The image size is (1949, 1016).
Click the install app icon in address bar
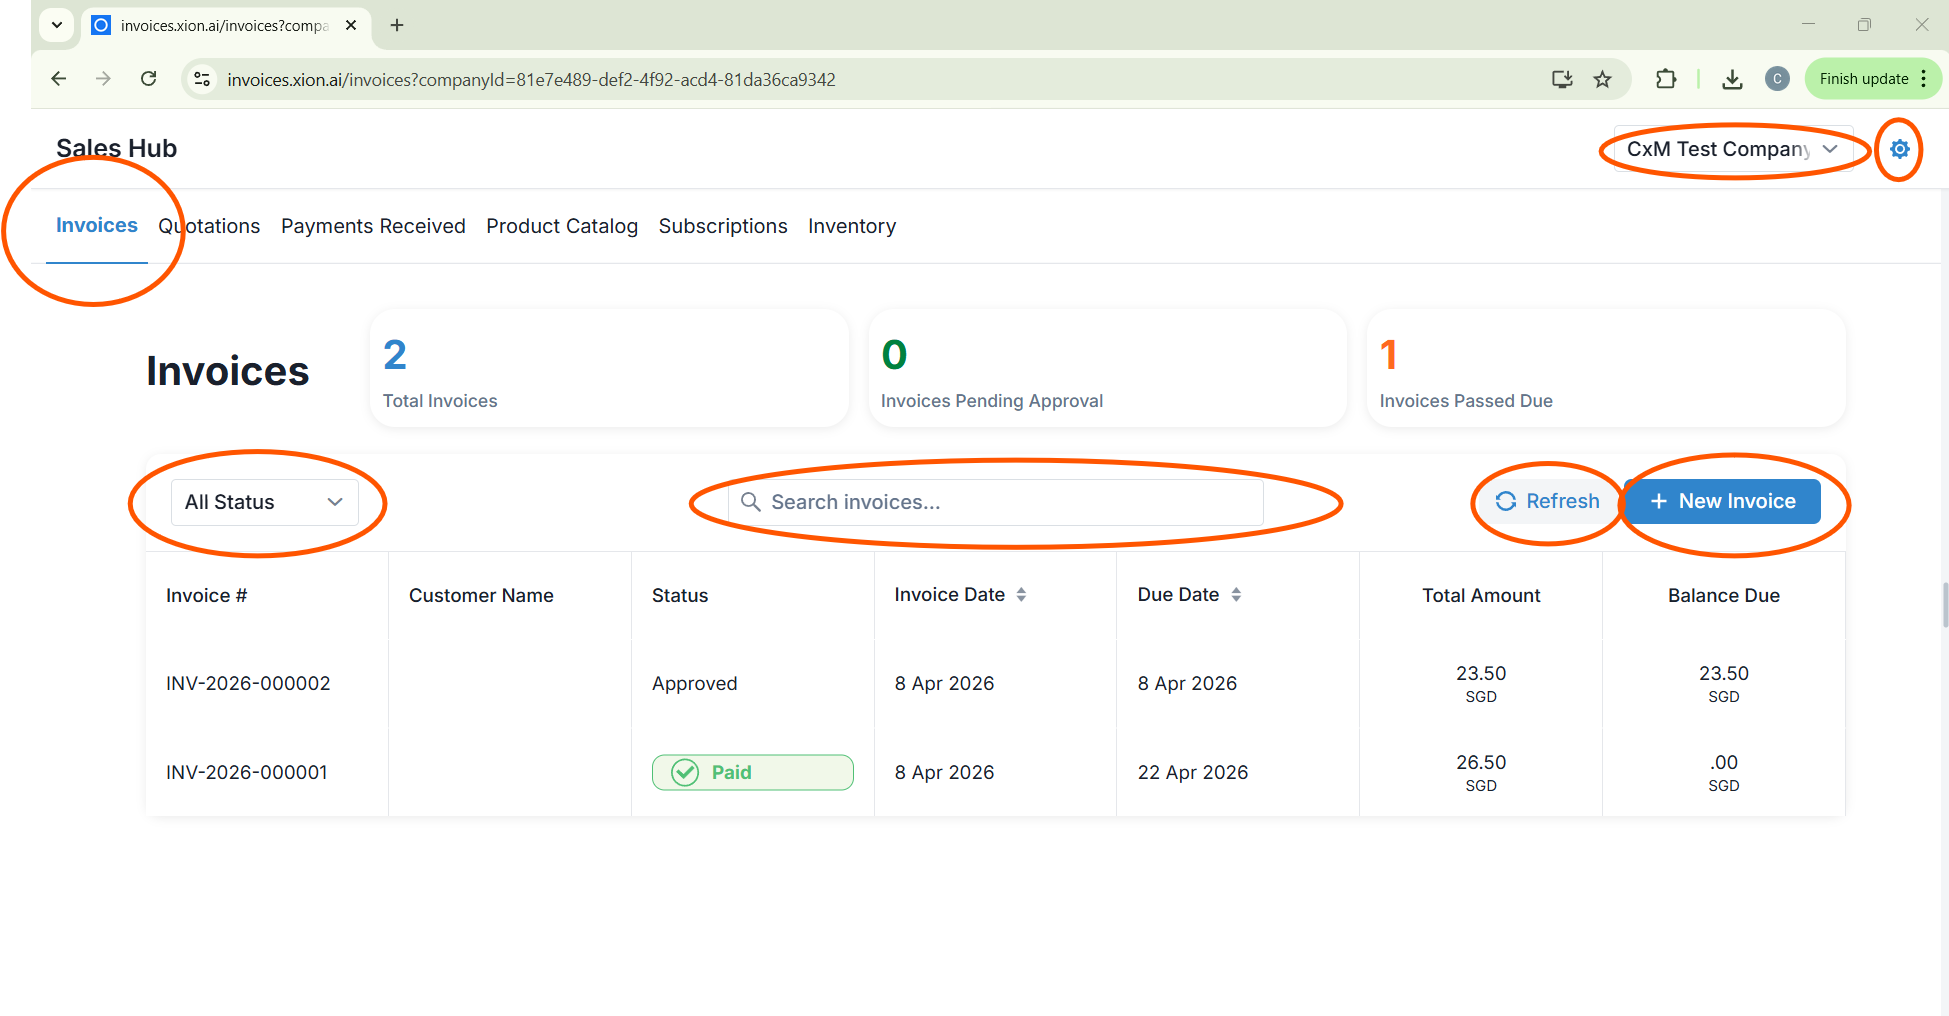1561,79
